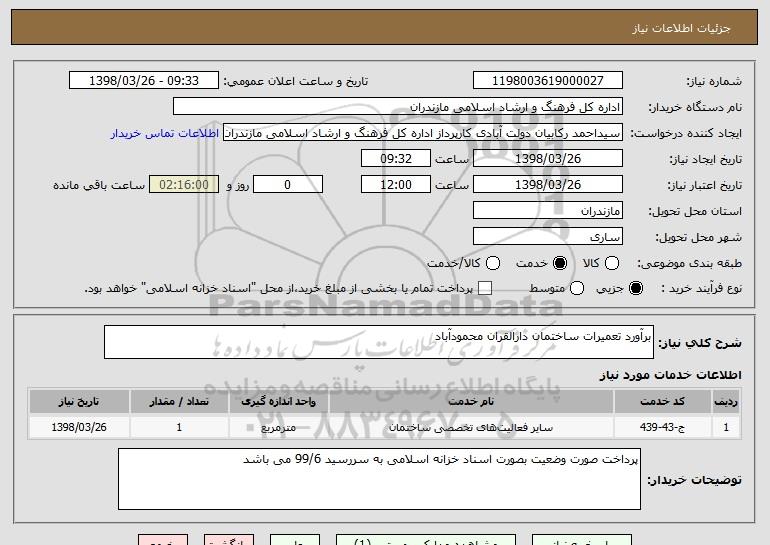Click the remaining days field showing 0
770x545 pixels.
coord(288,185)
